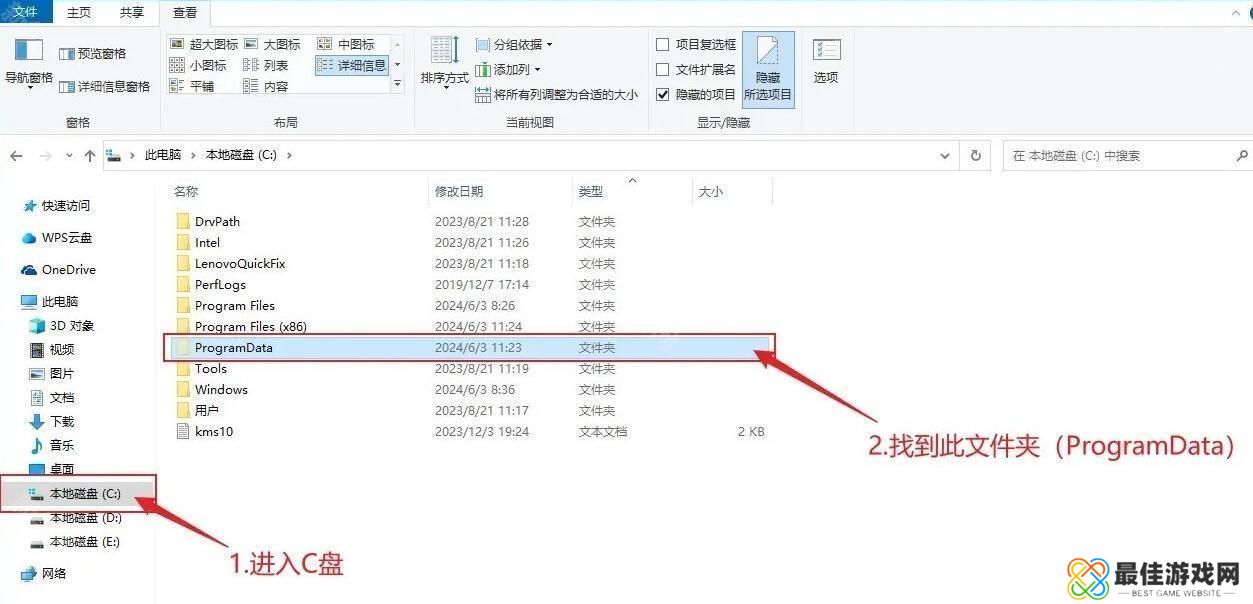Toggle file name extensions (文件扩展名) checkbox

click(662, 70)
